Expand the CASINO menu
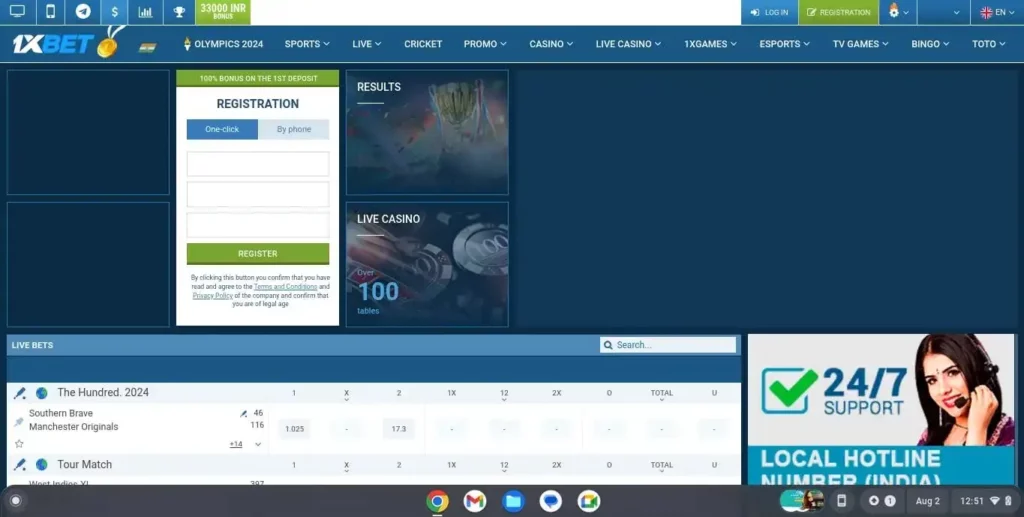 551,44
